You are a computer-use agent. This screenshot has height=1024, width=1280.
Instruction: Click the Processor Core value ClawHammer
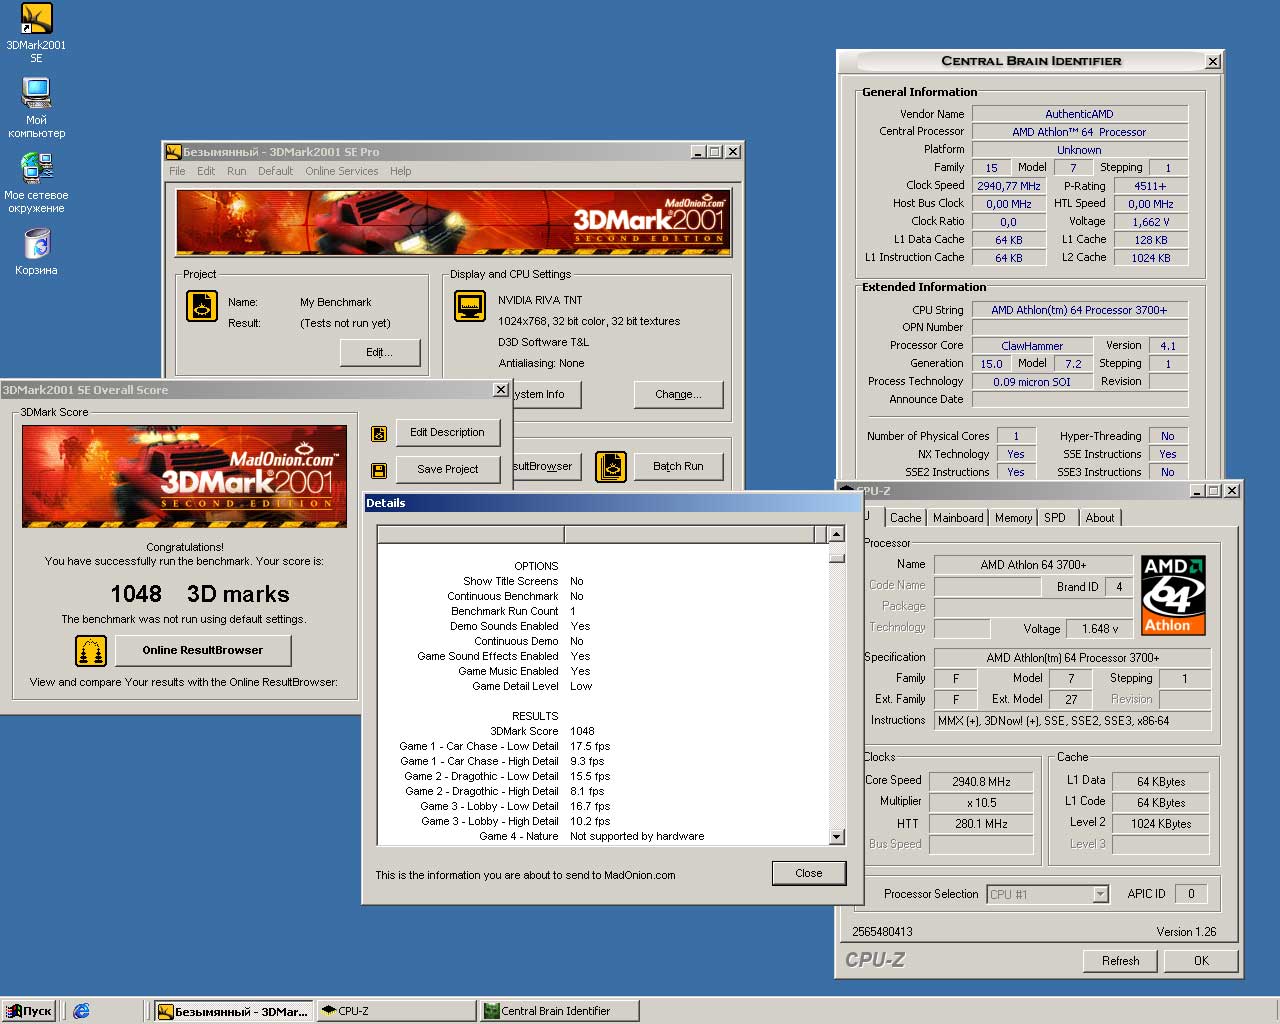coord(1032,346)
